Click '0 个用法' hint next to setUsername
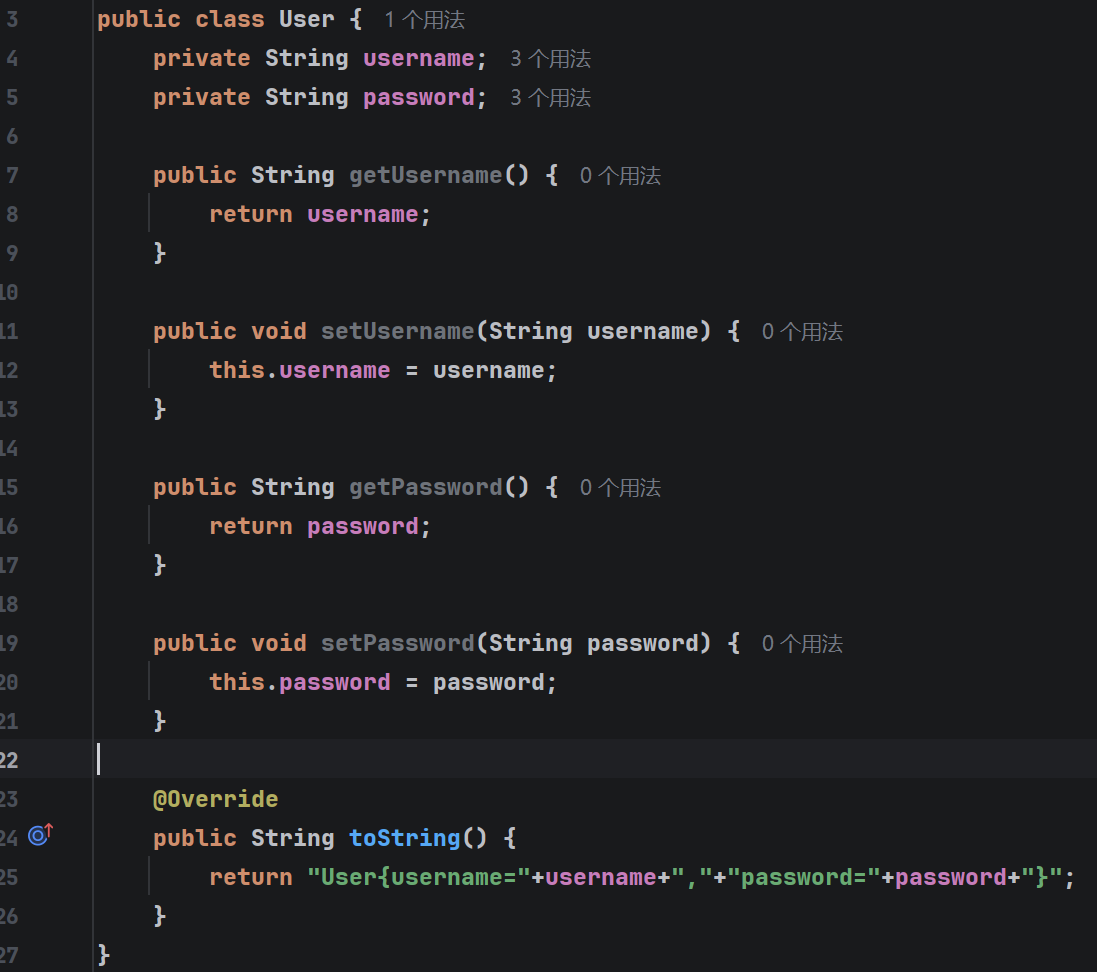Image resolution: width=1097 pixels, height=972 pixels. 802,332
